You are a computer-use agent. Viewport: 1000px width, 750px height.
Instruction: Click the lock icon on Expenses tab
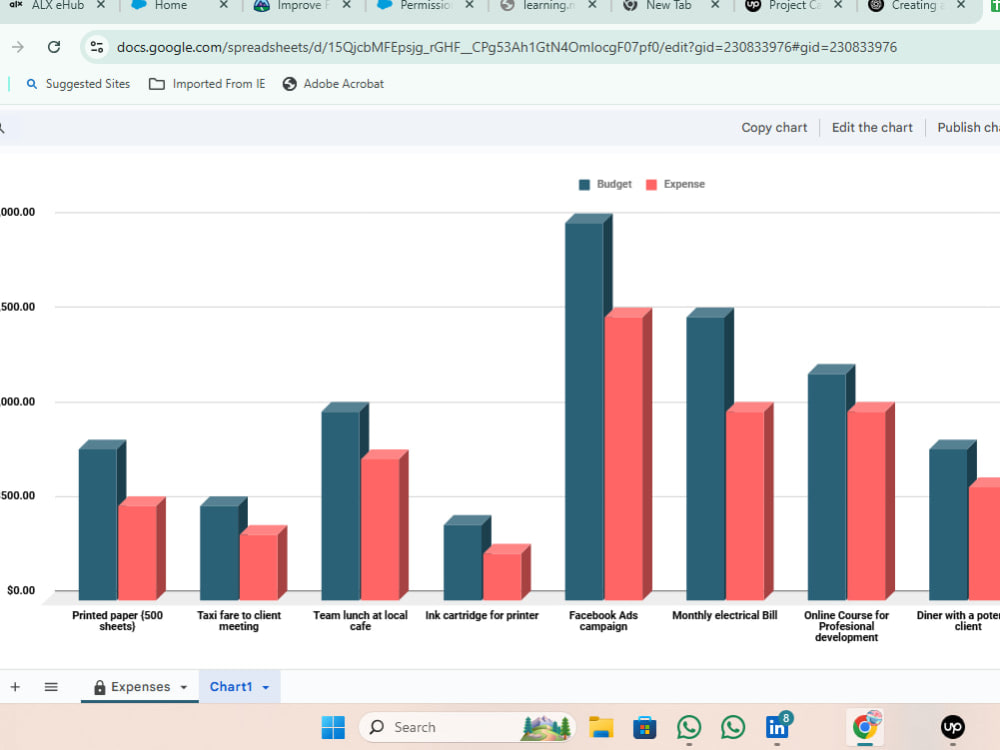pos(99,687)
